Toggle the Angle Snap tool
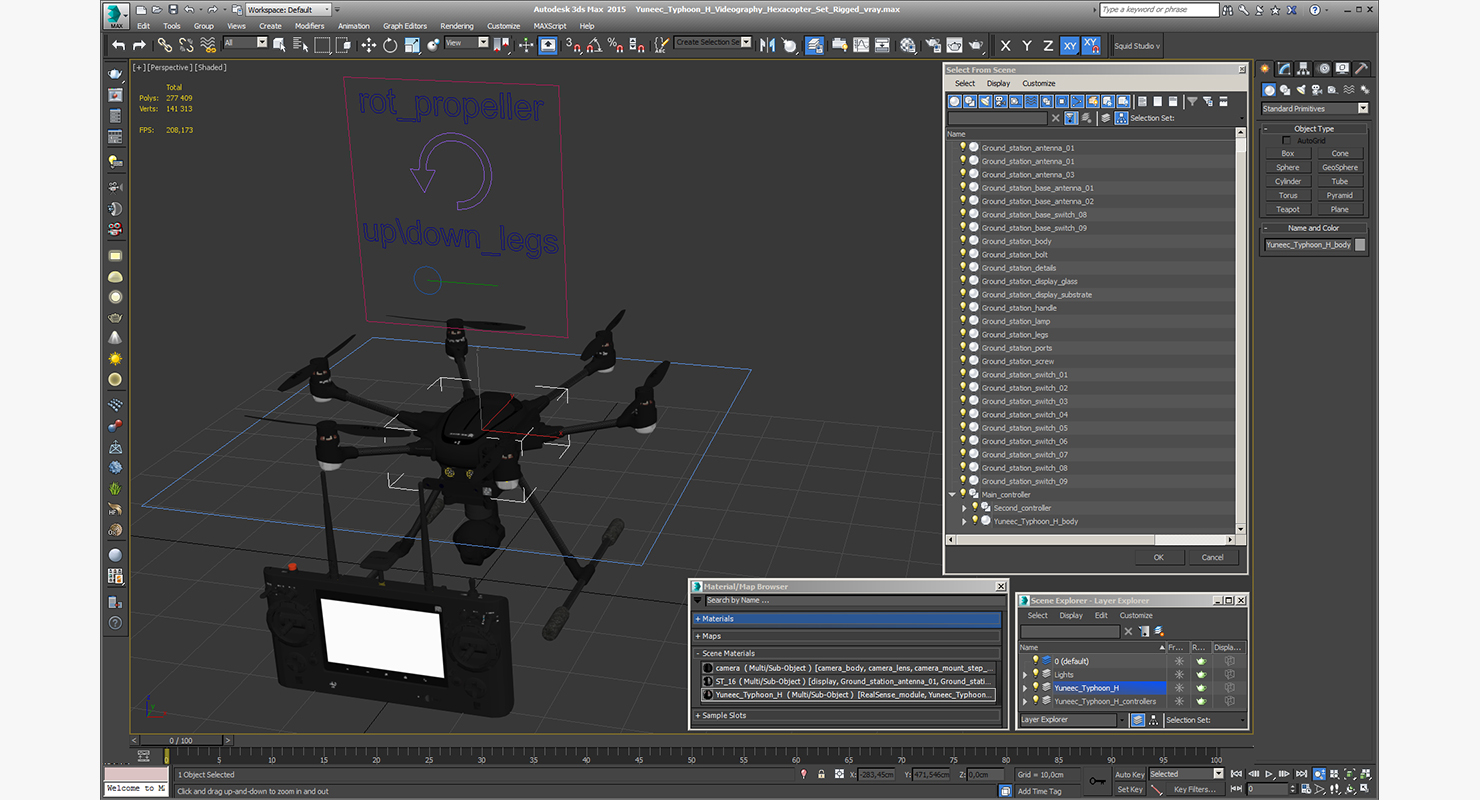The image size is (1480, 800). [x=594, y=45]
